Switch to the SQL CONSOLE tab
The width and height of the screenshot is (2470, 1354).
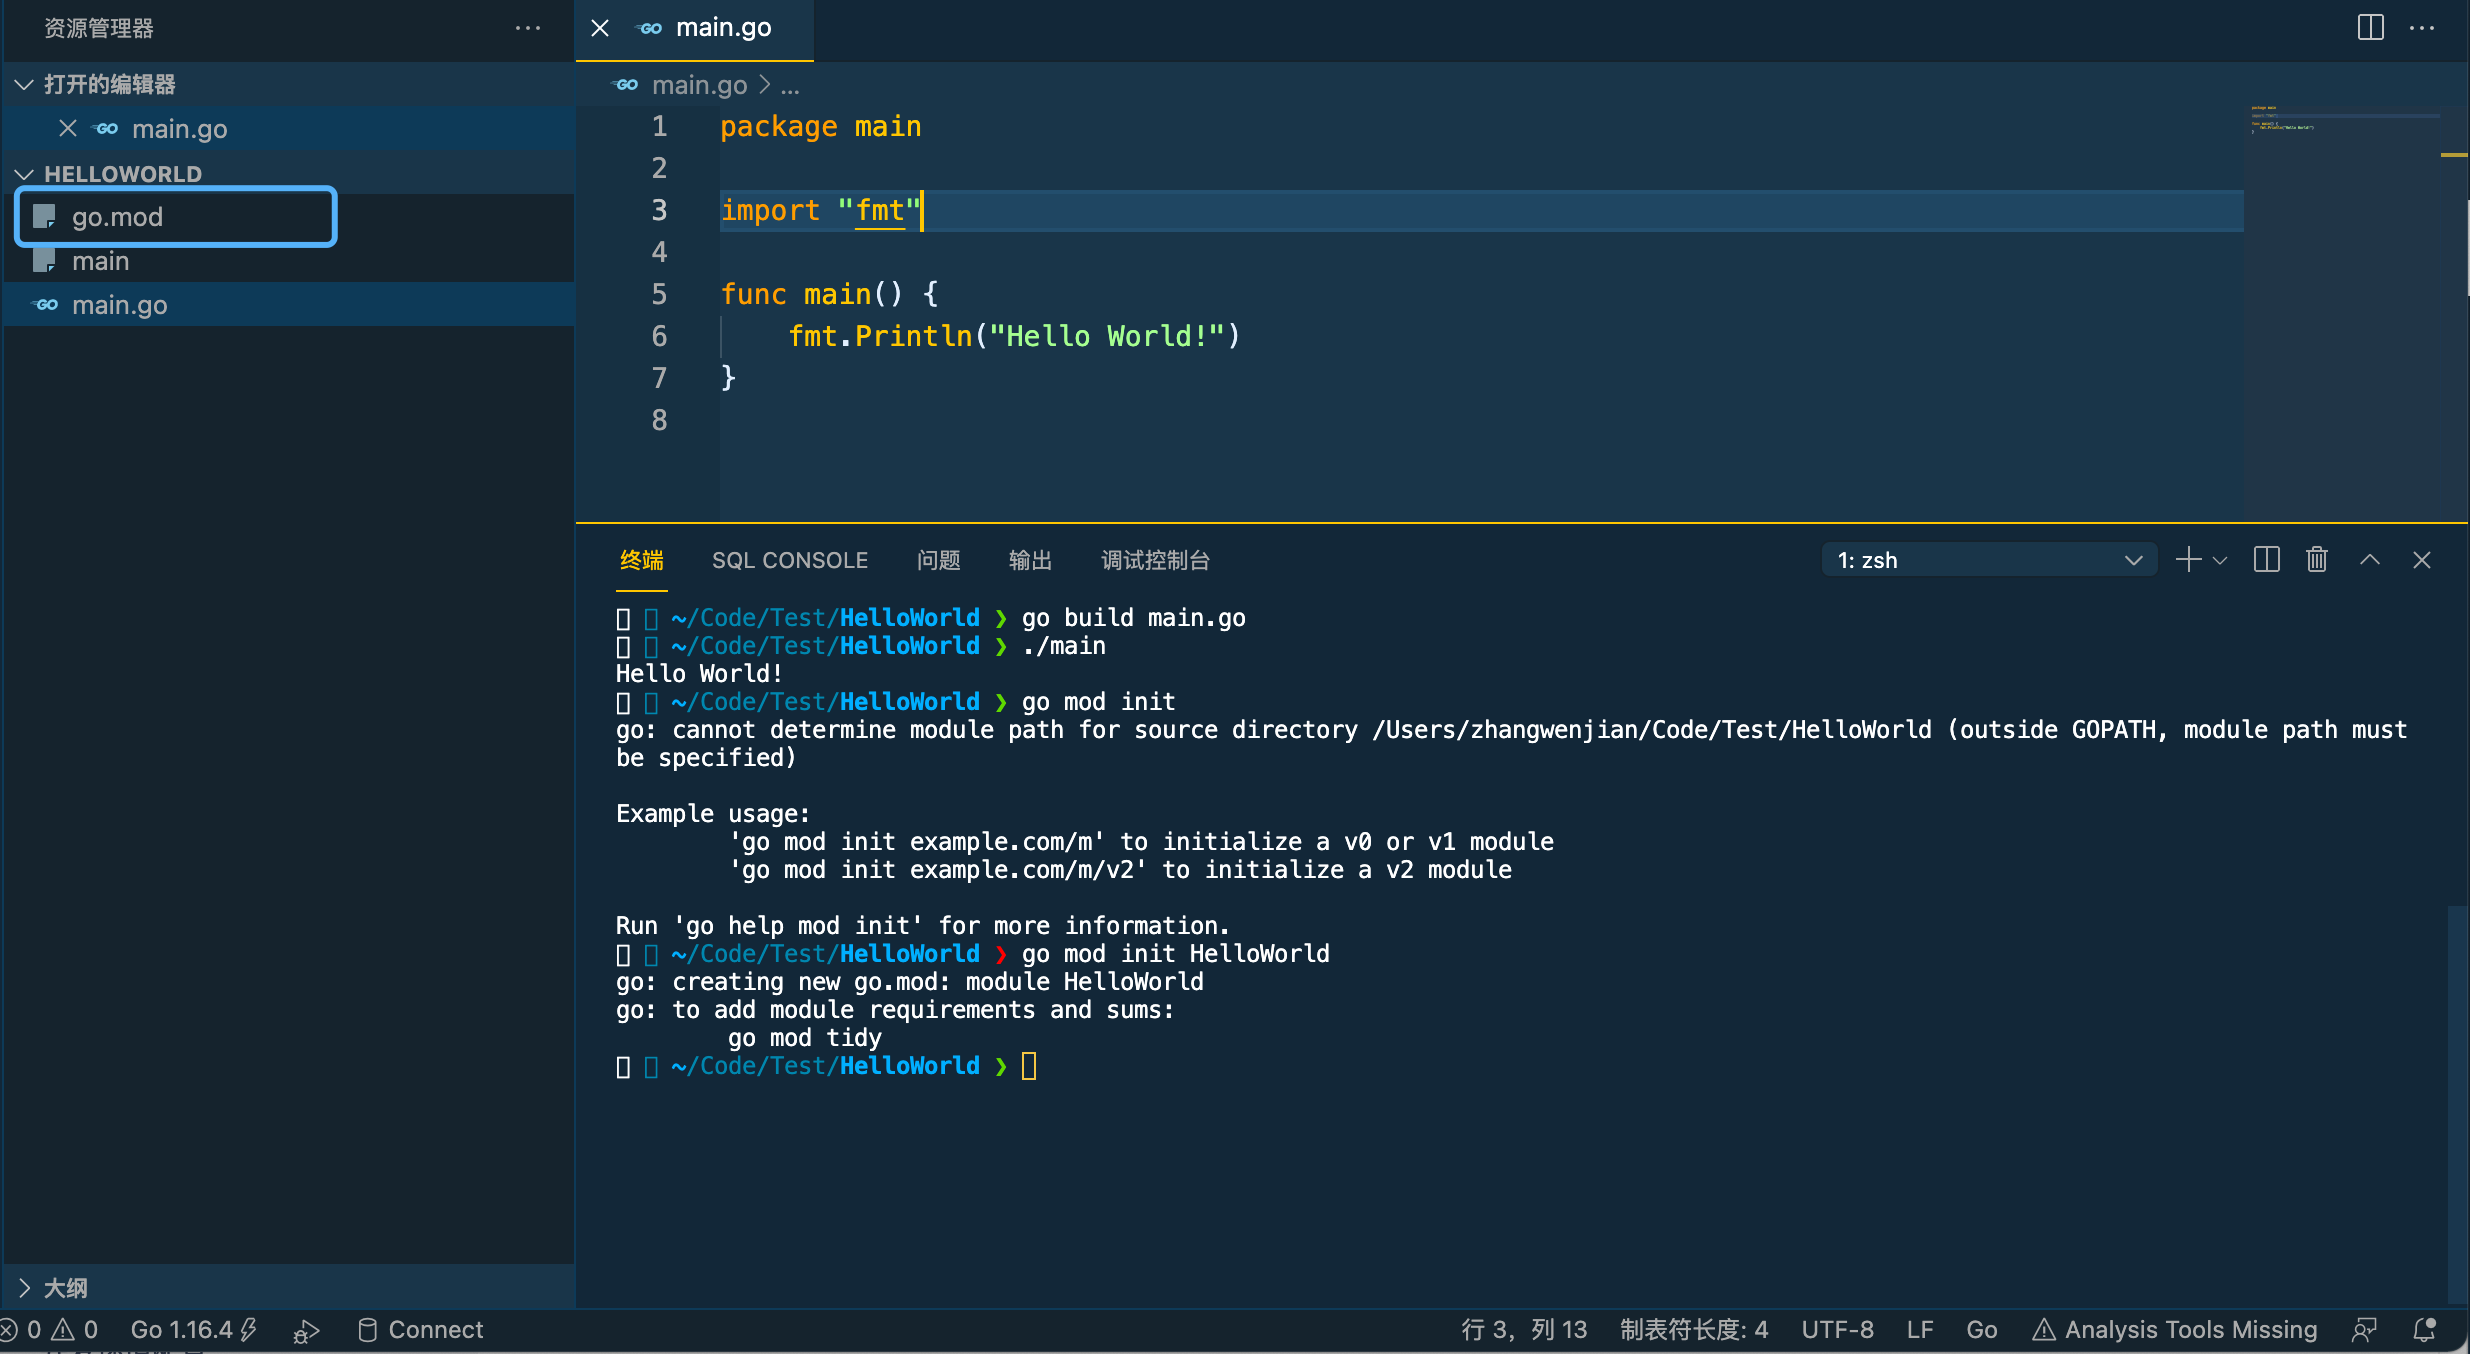pyautogui.click(x=789, y=560)
